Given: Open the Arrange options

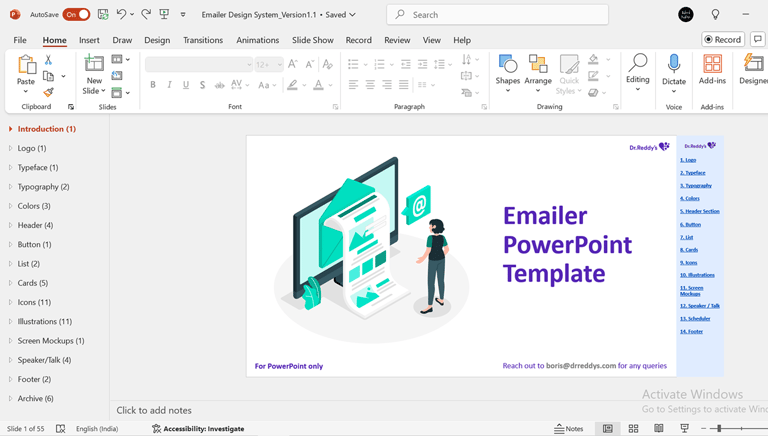Looking at the screenshot, I should [538, 73].
